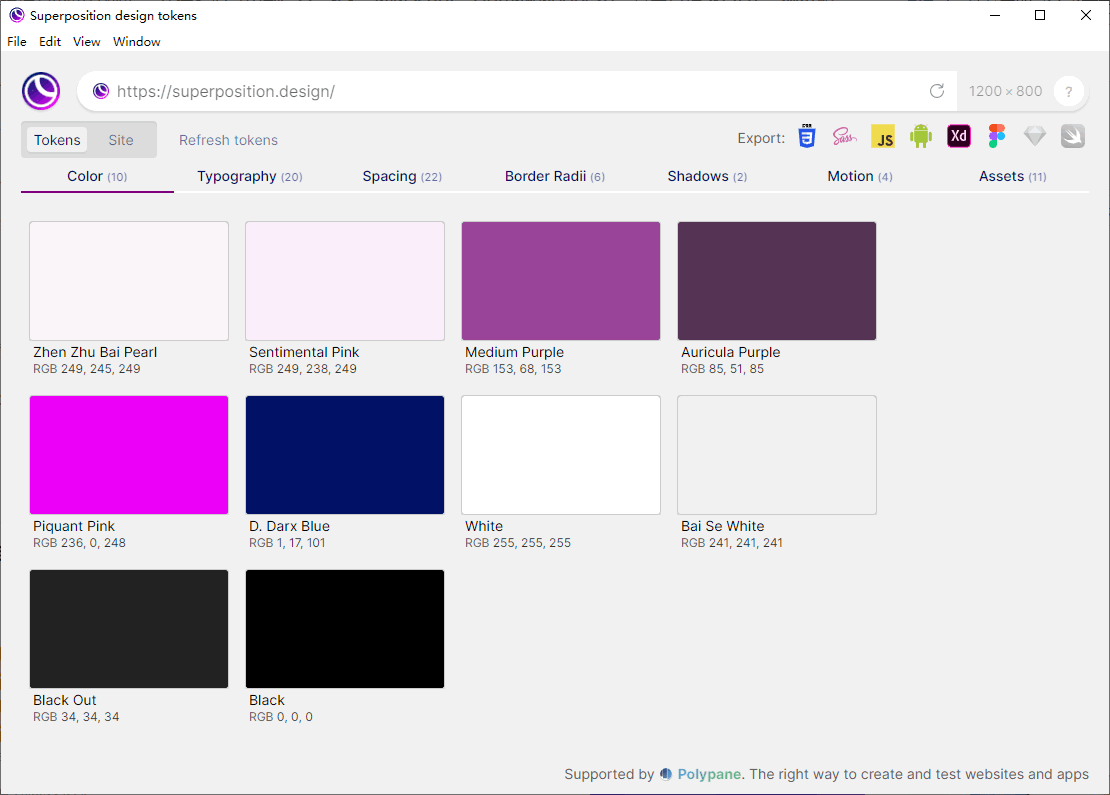This screenshot has width=1110, height=795.
Task: Open the help question mark button
Action: coord(1069,91)
